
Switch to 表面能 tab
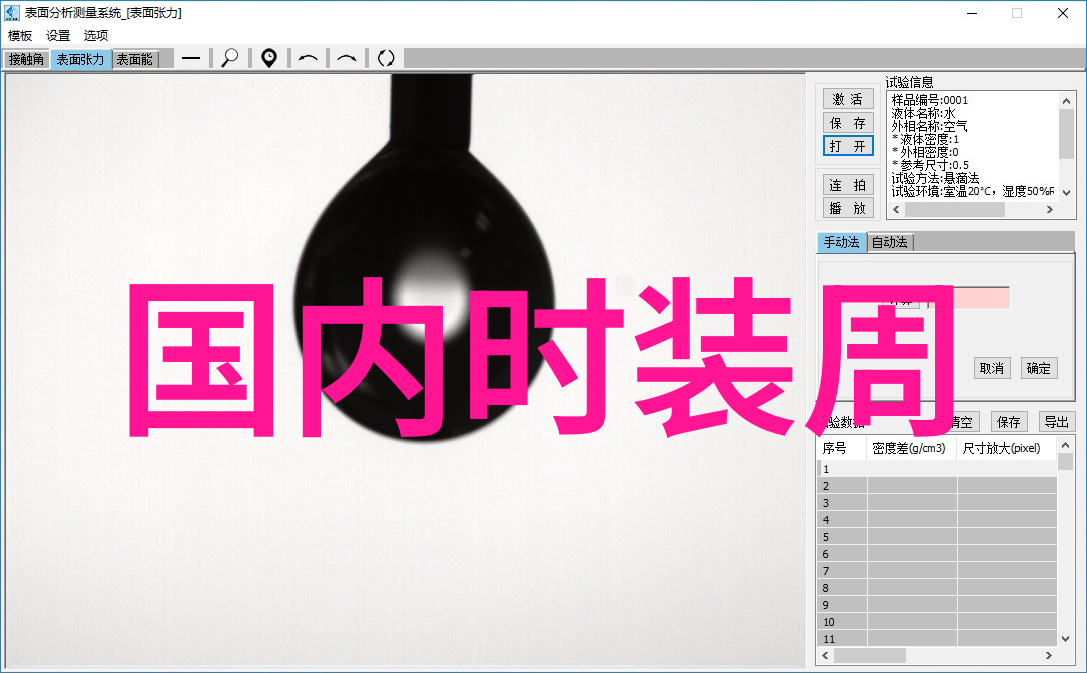tap(134, 60)
